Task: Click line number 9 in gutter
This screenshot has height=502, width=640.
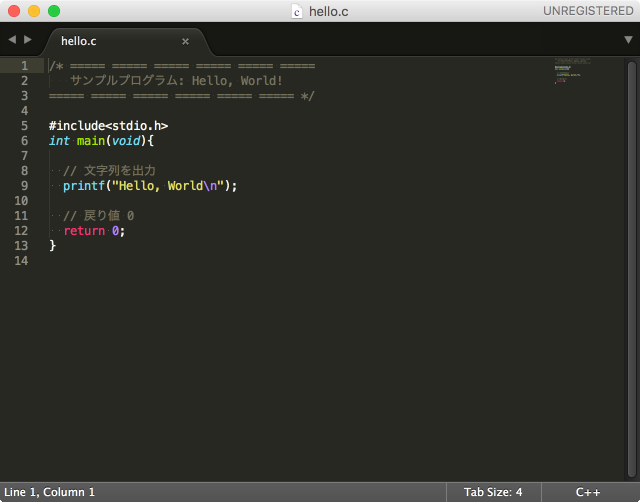Action: [24, 186]
